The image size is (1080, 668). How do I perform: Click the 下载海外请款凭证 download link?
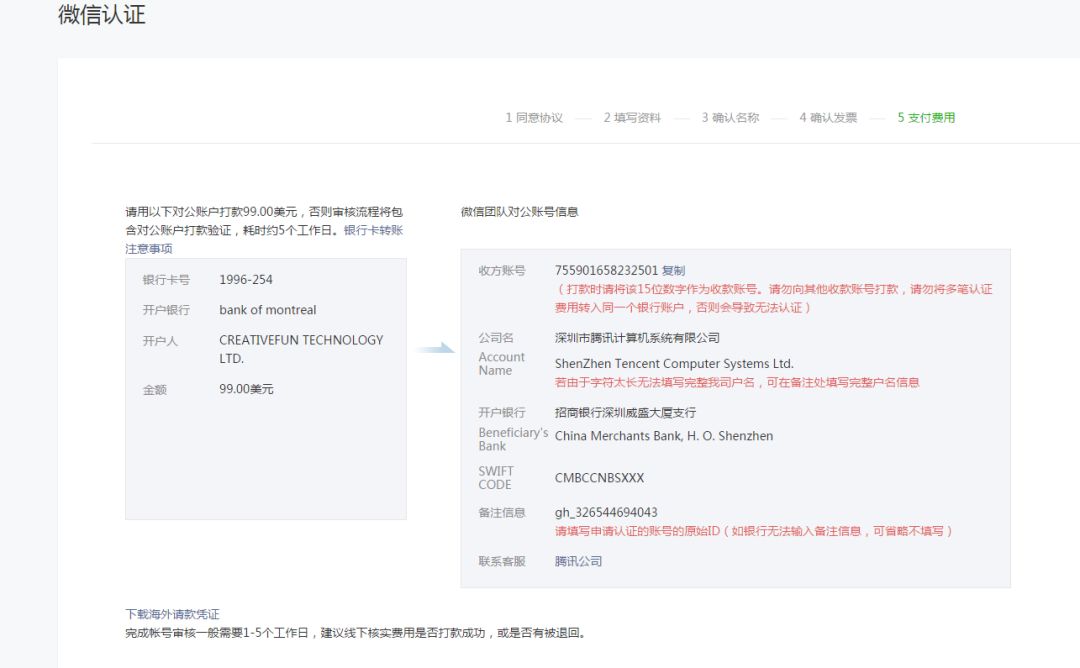point(172,614)
